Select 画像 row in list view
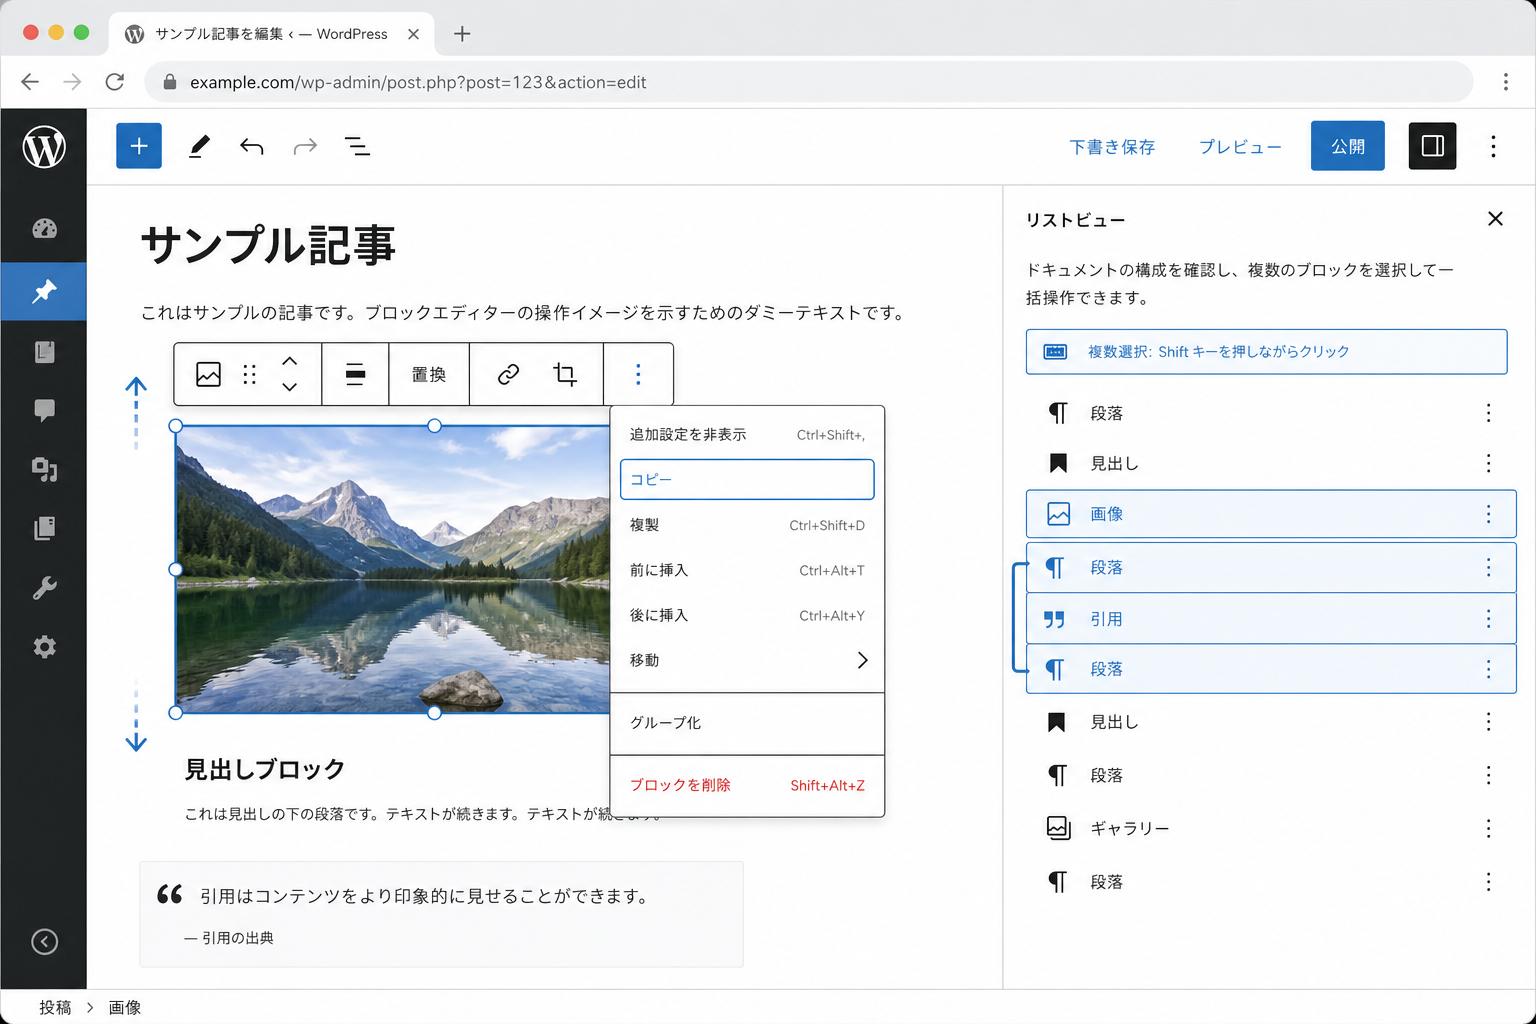Viewport: 1536px width, 1024px height. tap(1271, 514)
